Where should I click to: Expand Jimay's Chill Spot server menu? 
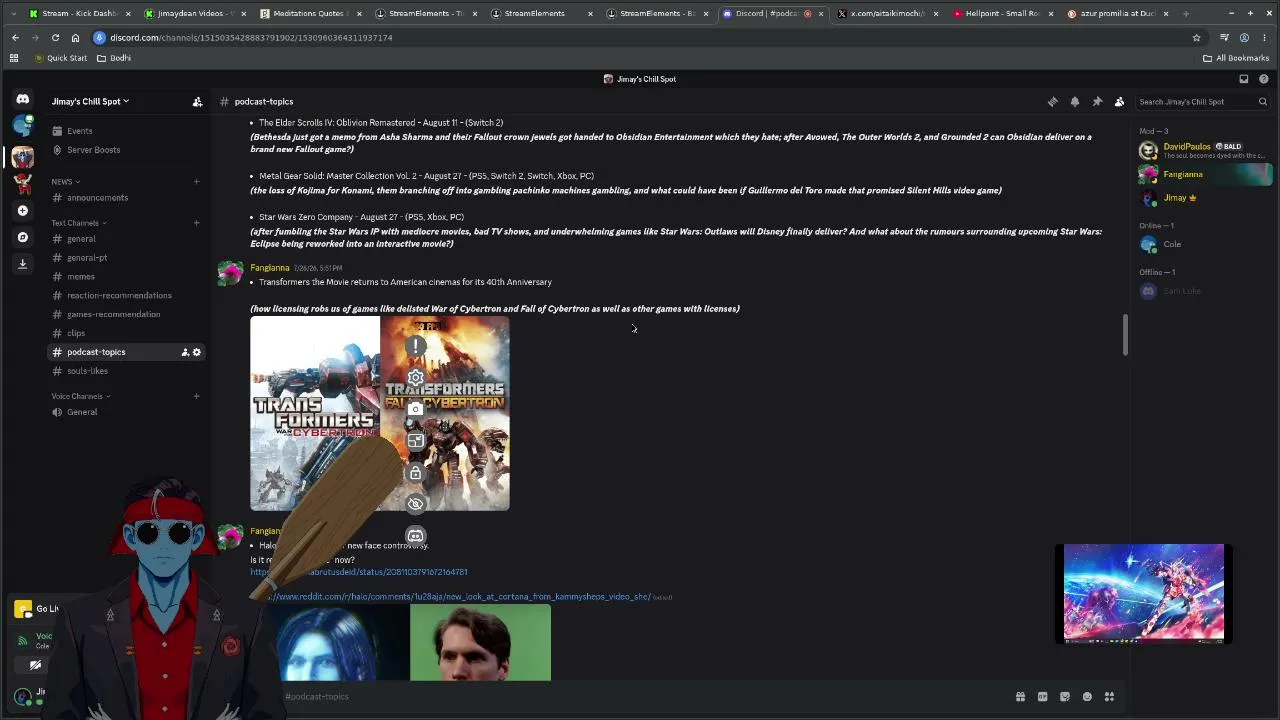pos(90,102)
